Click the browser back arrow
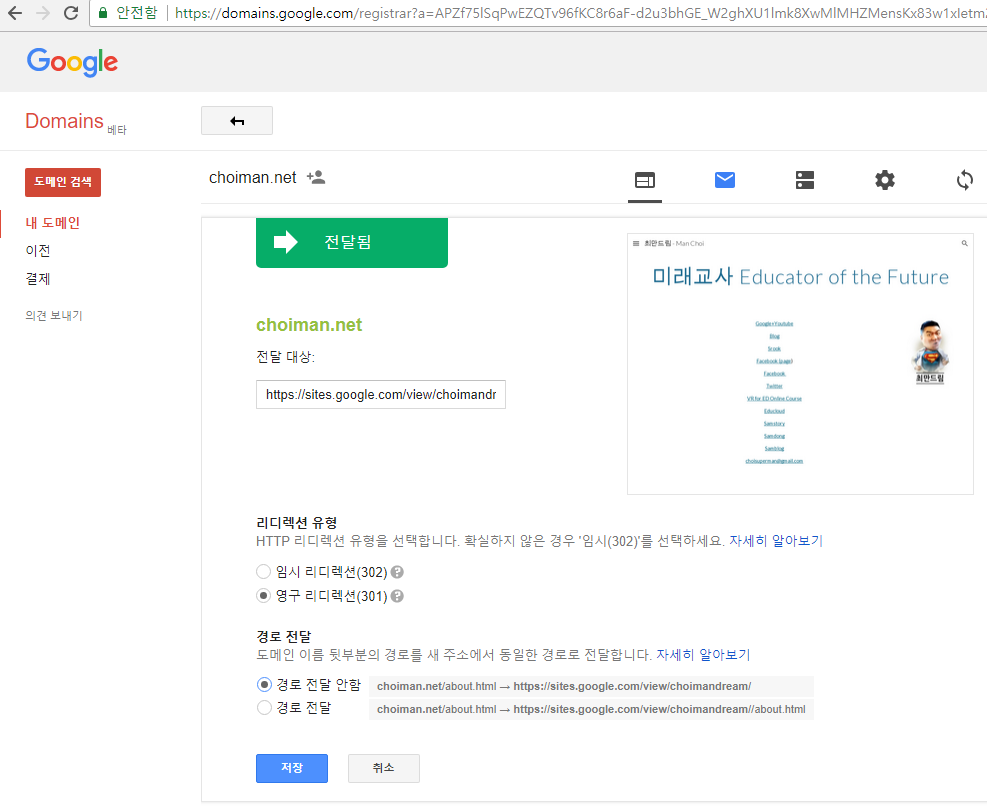 (14, 13)
